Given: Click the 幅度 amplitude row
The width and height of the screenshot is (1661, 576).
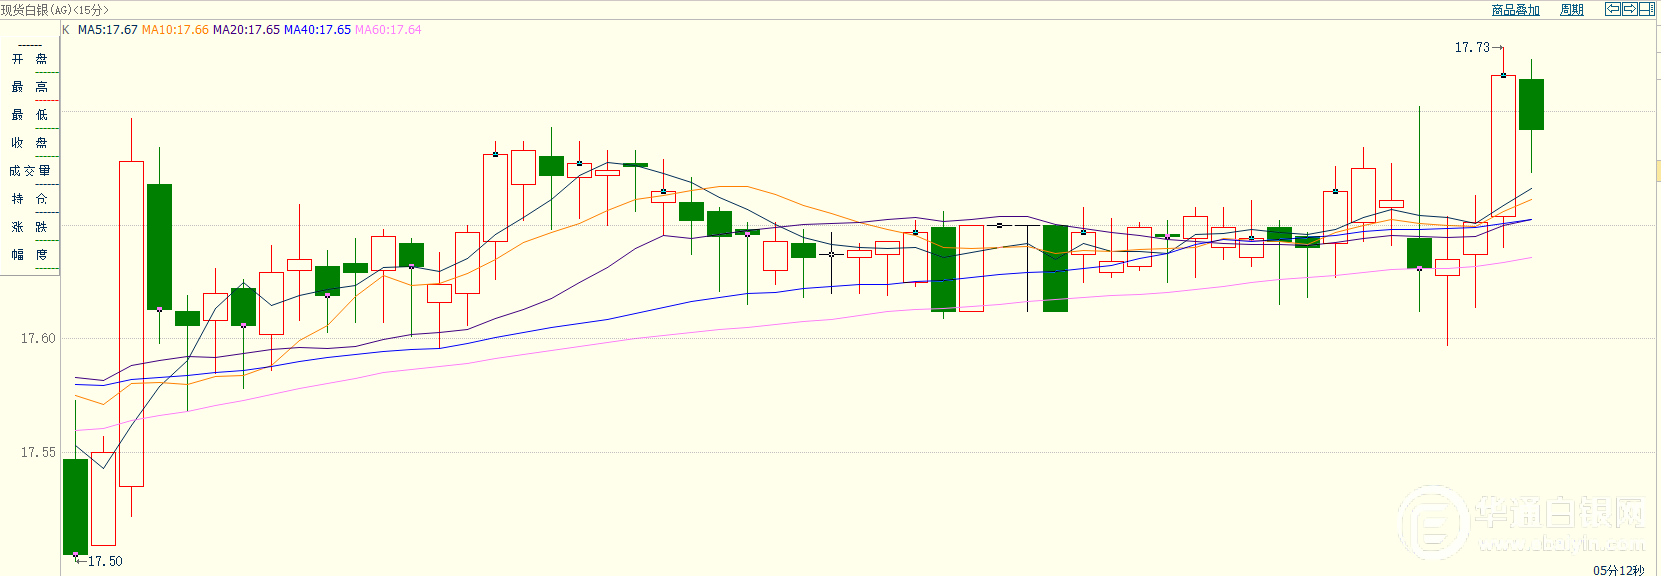Looking at the screenshot, I should click(x=30, y=255).
